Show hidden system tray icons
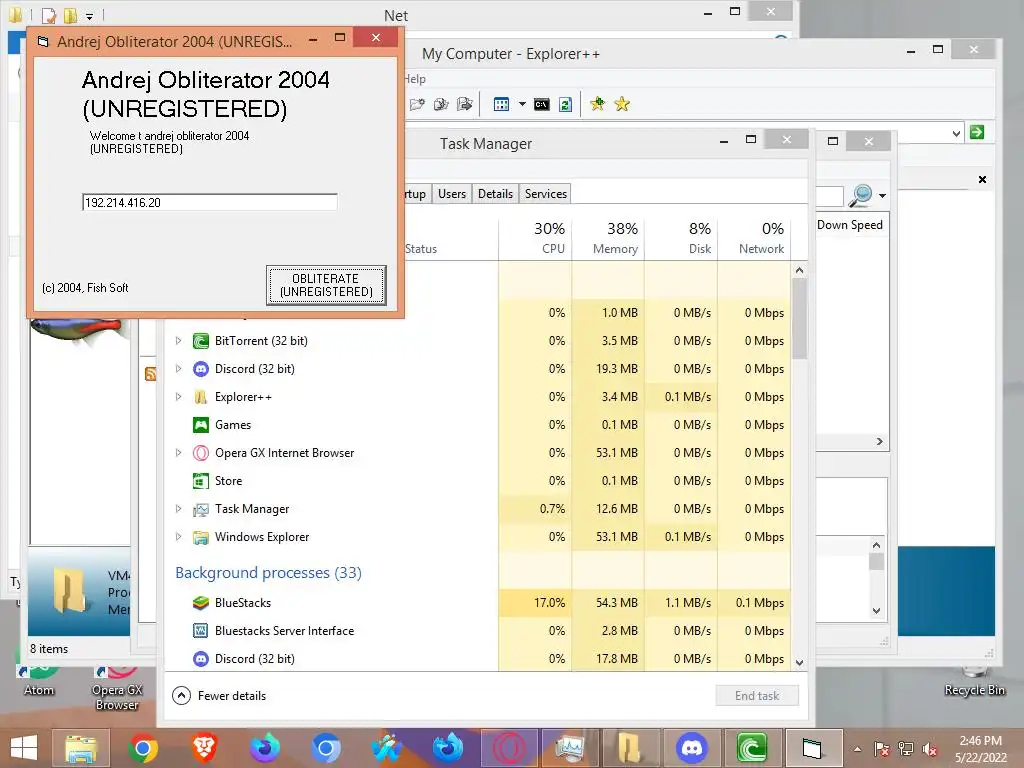 [857, 750]
